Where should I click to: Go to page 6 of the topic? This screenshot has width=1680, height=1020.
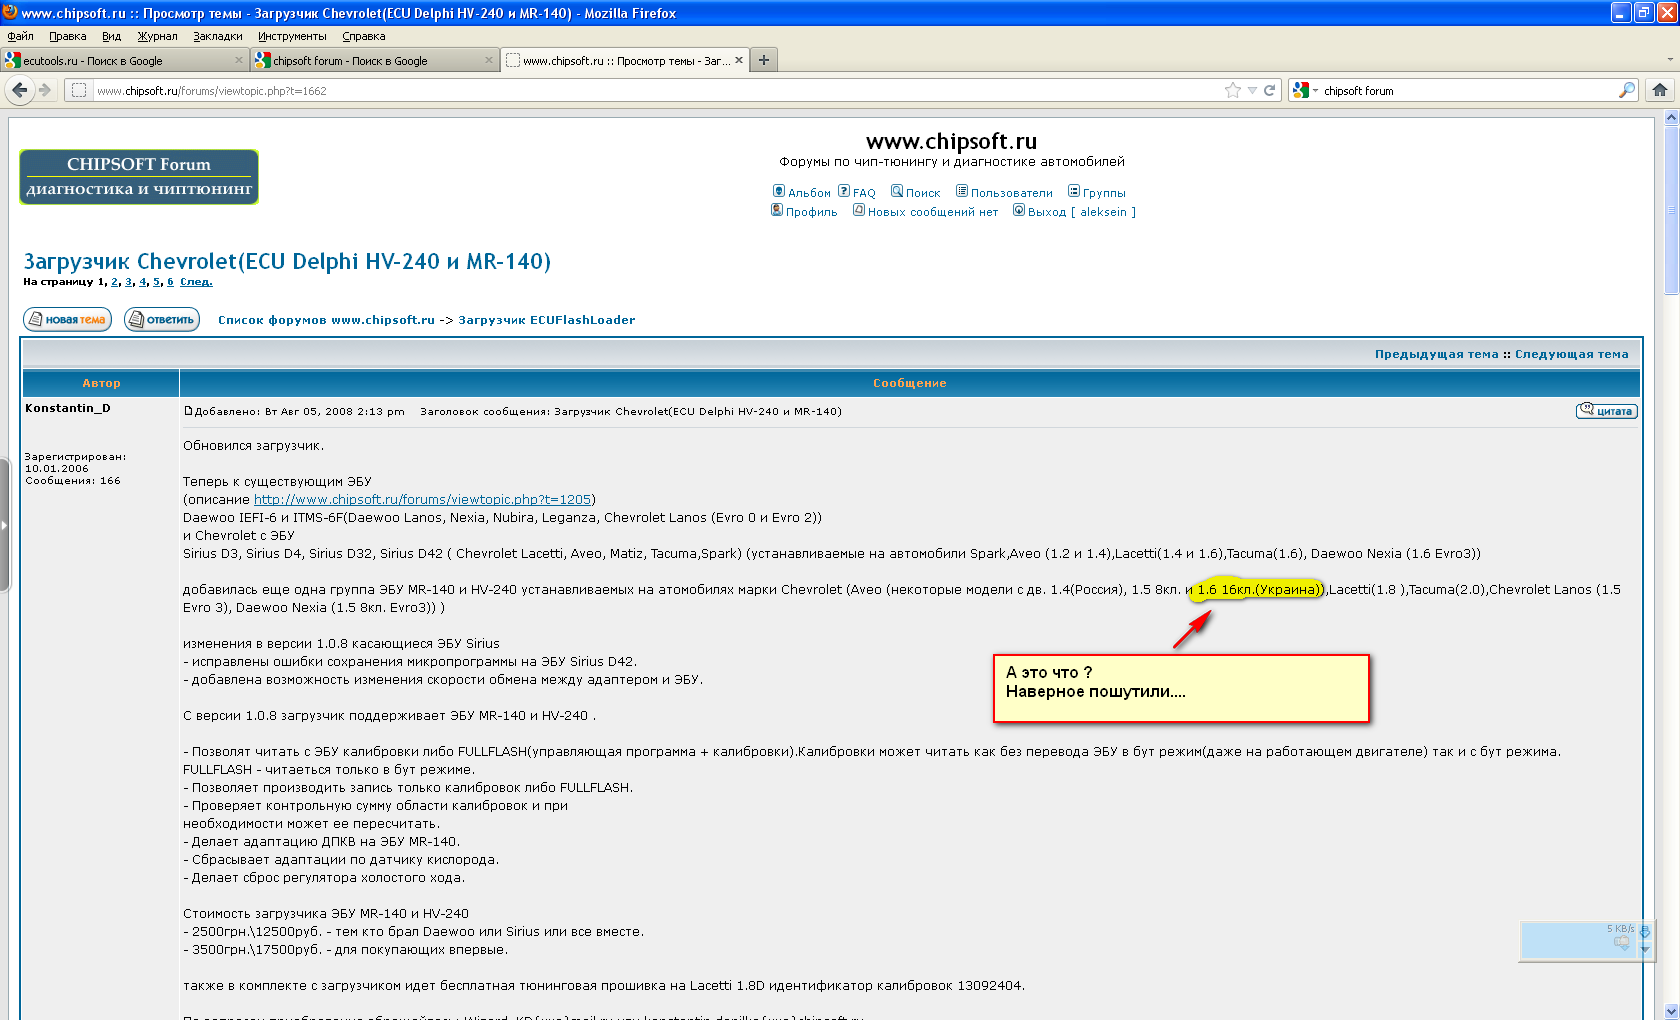click(x=170, y=282)
